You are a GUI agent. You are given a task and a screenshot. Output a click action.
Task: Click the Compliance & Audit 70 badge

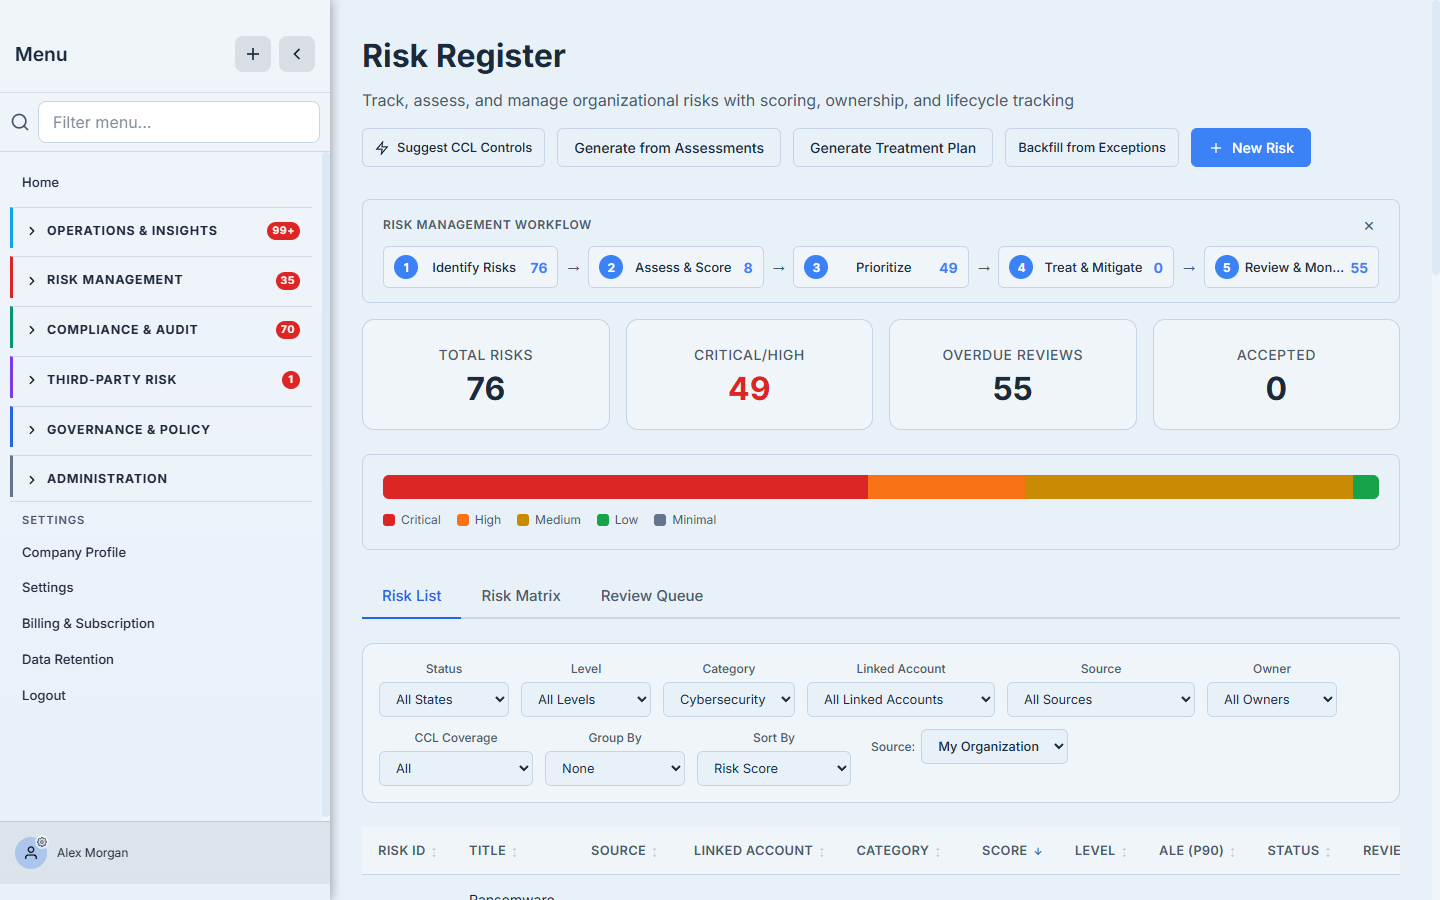coord(288,330)
